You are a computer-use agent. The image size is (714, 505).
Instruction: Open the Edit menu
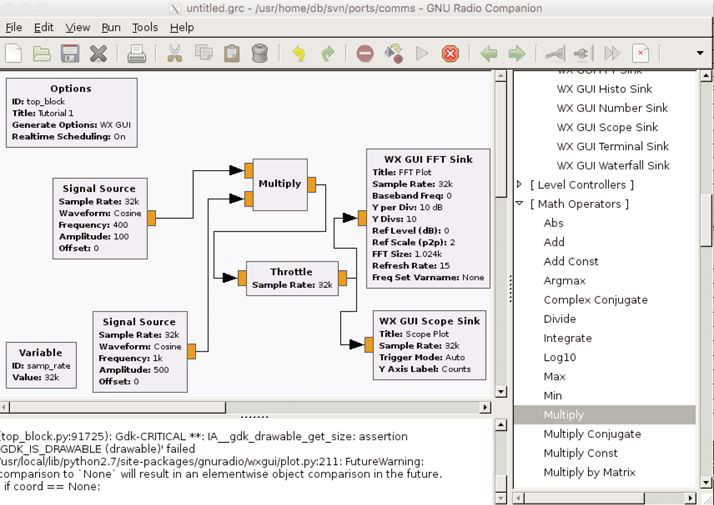[x=44, y=27]
